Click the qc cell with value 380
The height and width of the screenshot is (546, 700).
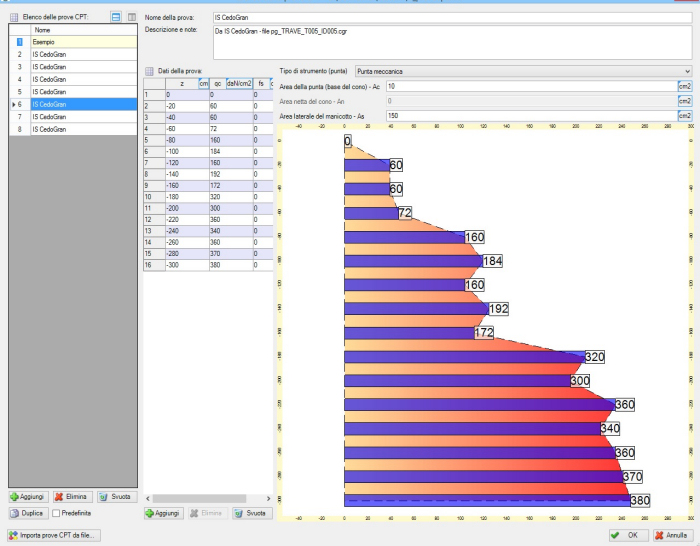pyautogui.click(x=231, y=265)
